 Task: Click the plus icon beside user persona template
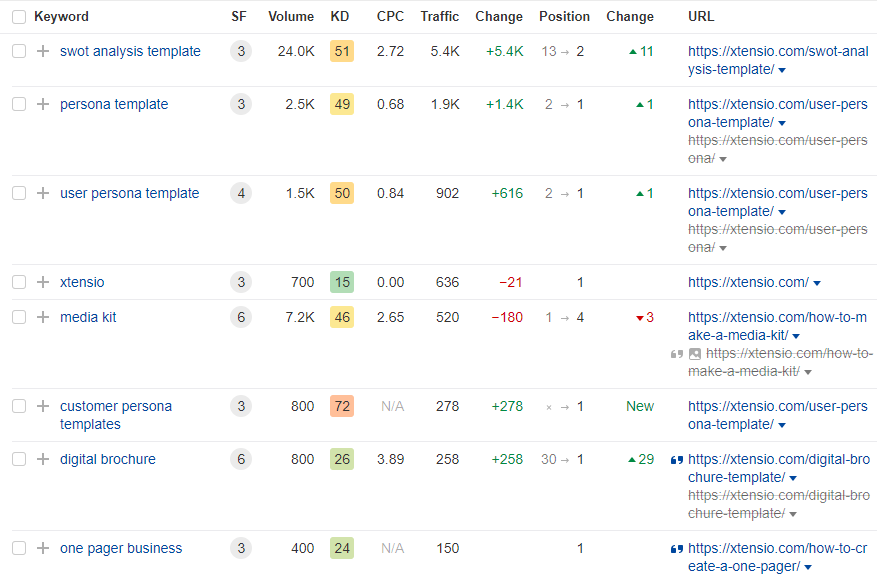coord(43,194)
